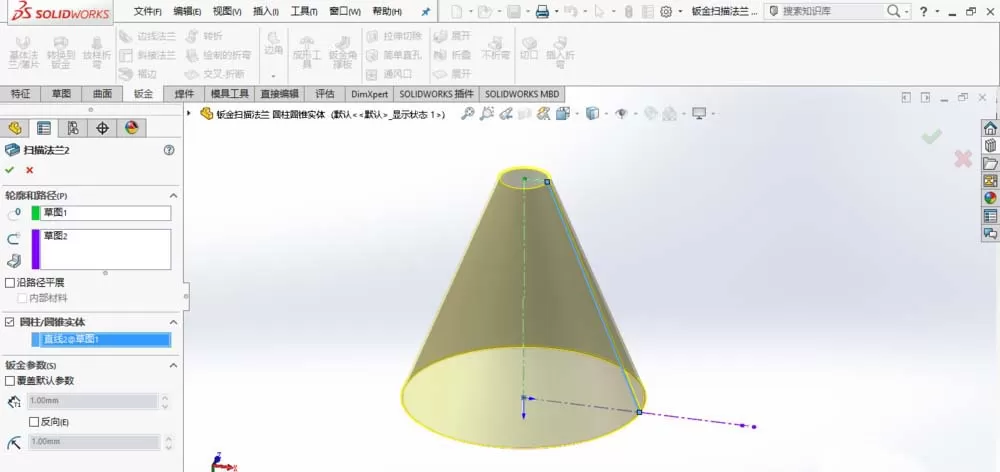The image size is (1000, 472).
Task: Enable the 覆盖默认参数 checkbox
Action: tap(10, 381)
